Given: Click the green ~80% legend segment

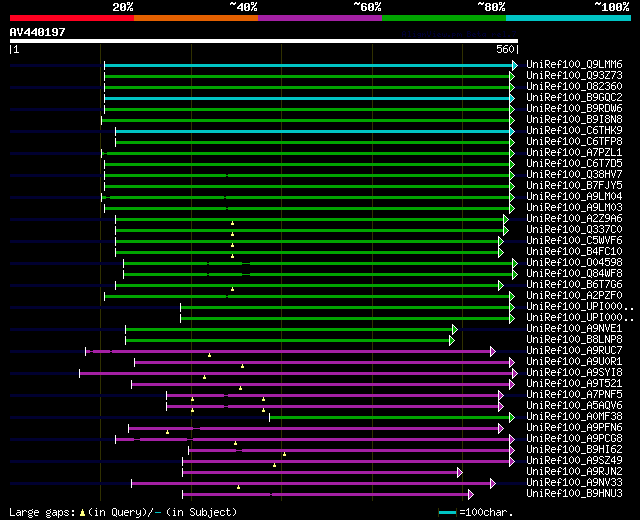Looking at the screenshot, I should 444,18.
